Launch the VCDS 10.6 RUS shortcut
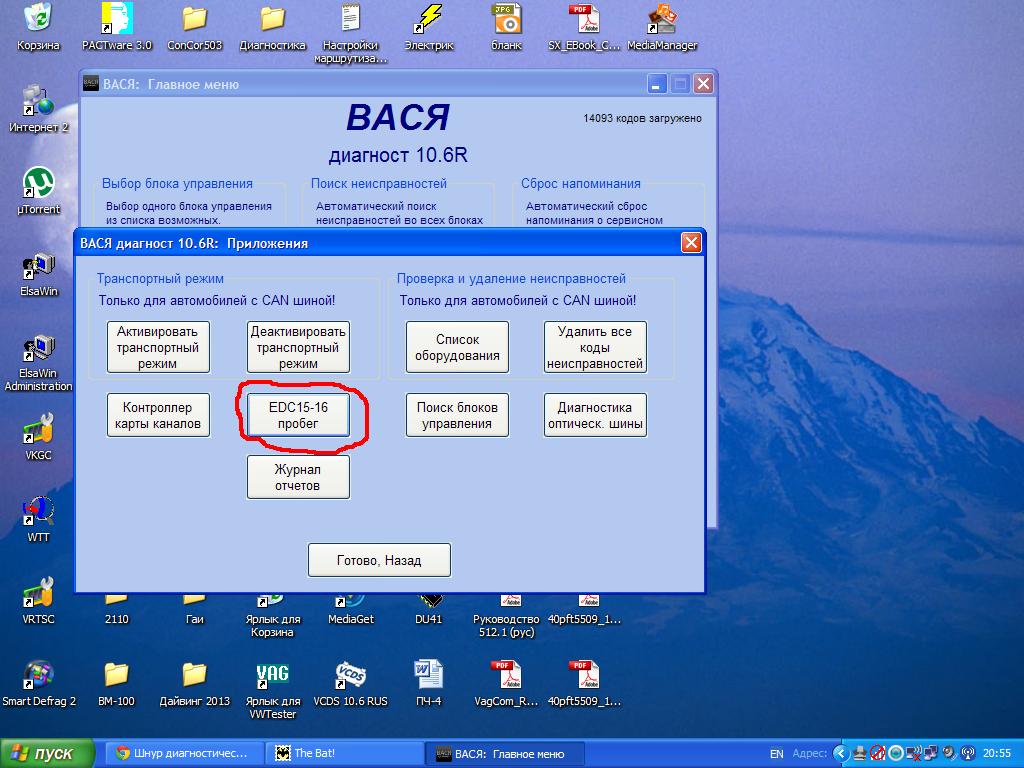This screenshot has width=1024, height=768. [351, 683]
